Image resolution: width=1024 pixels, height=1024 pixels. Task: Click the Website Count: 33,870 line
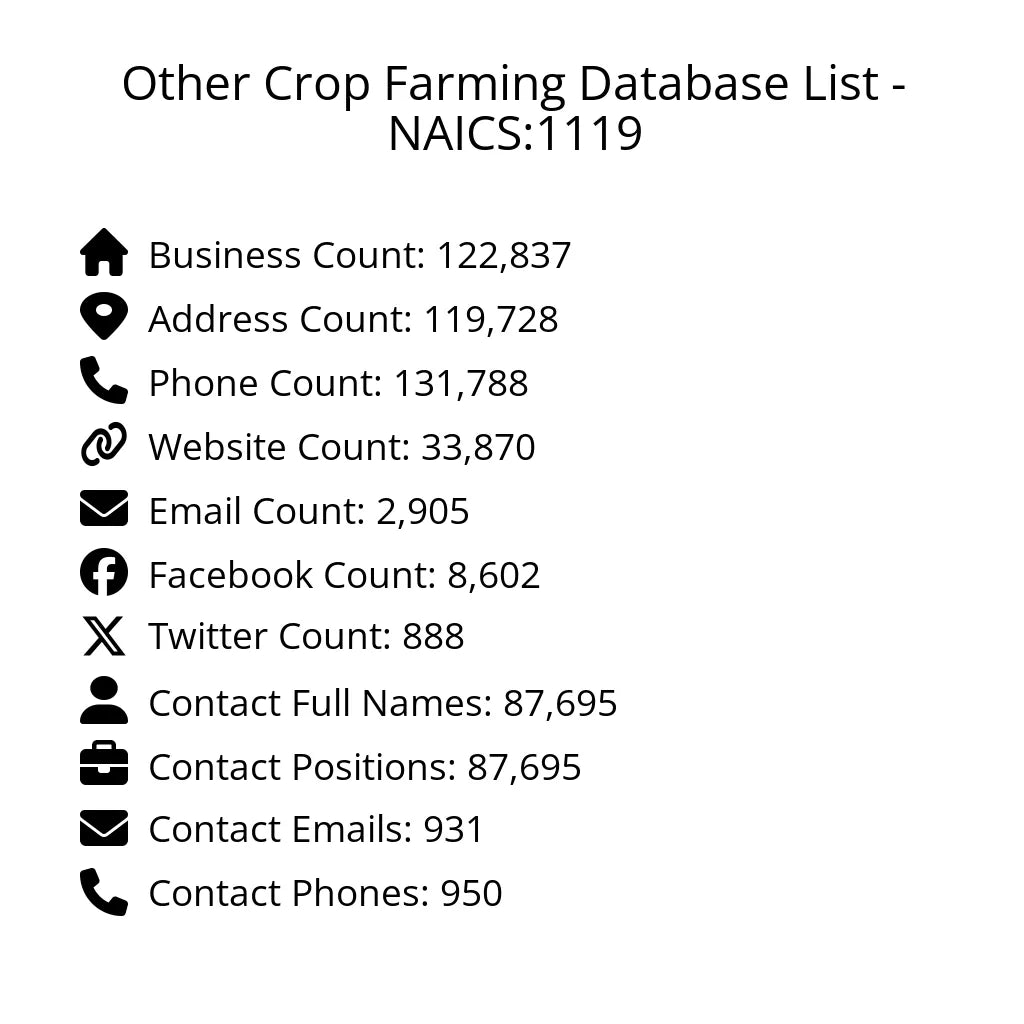pos(342,448)
